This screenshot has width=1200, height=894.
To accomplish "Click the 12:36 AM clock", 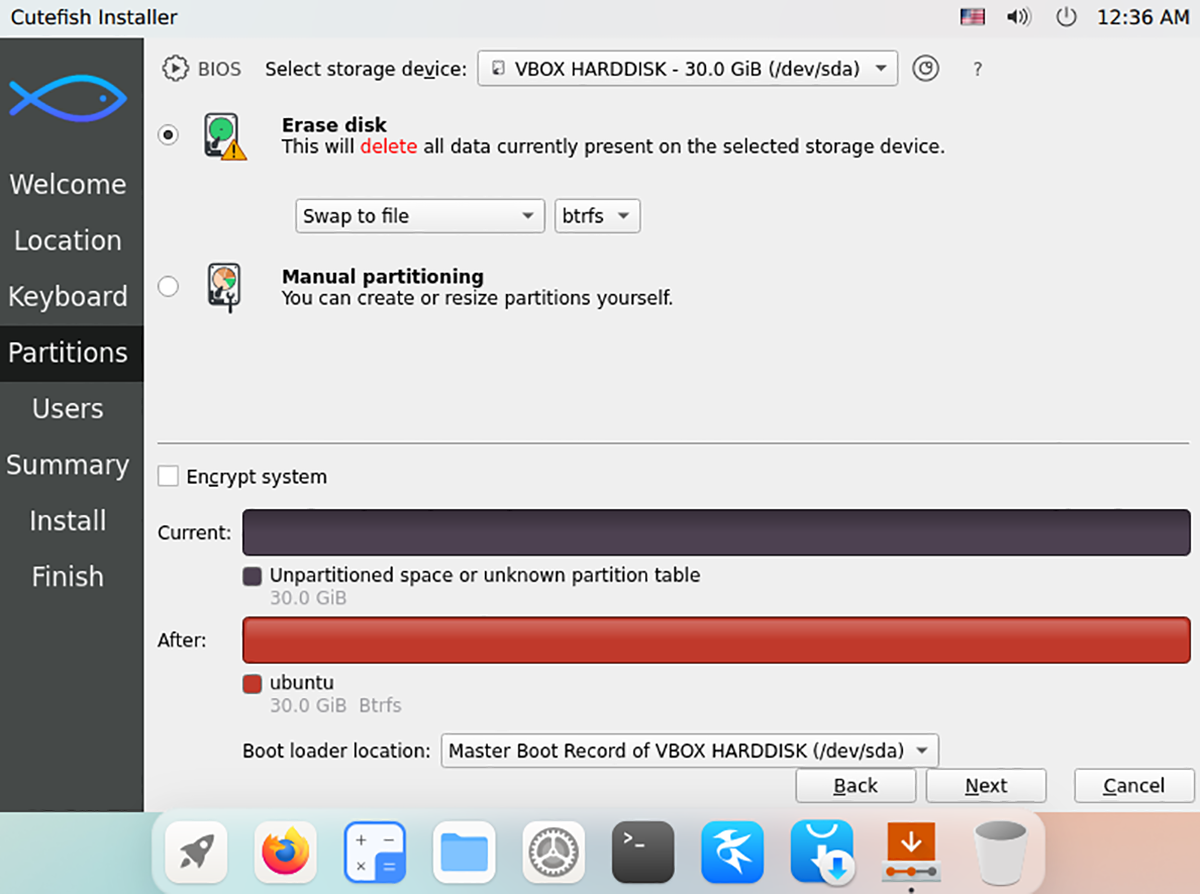I will (x=1142, y=17).
